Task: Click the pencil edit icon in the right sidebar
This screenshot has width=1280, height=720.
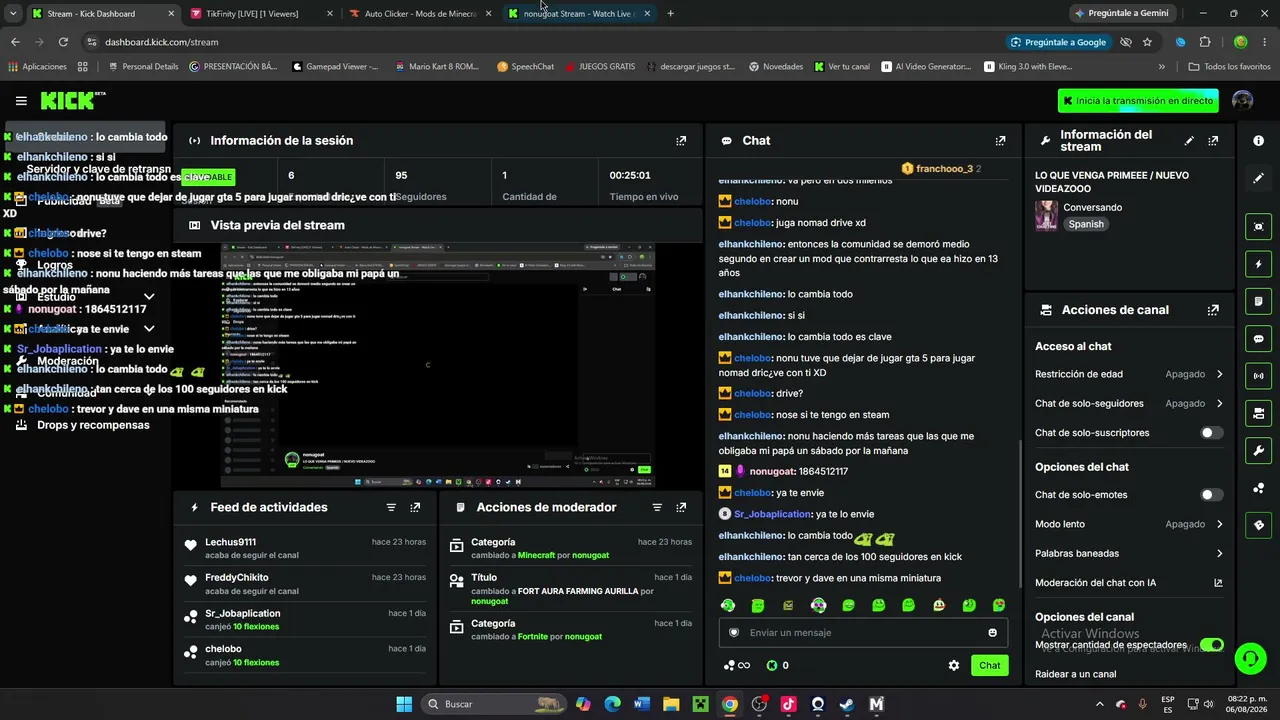Action: click(1258, 178)
